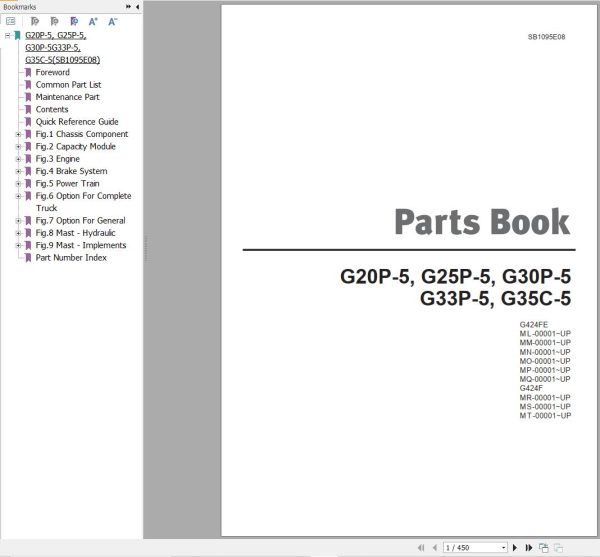Increase bookmark text size with A+
The width and height of the screenshot is (600, 557).
point(93,21)
